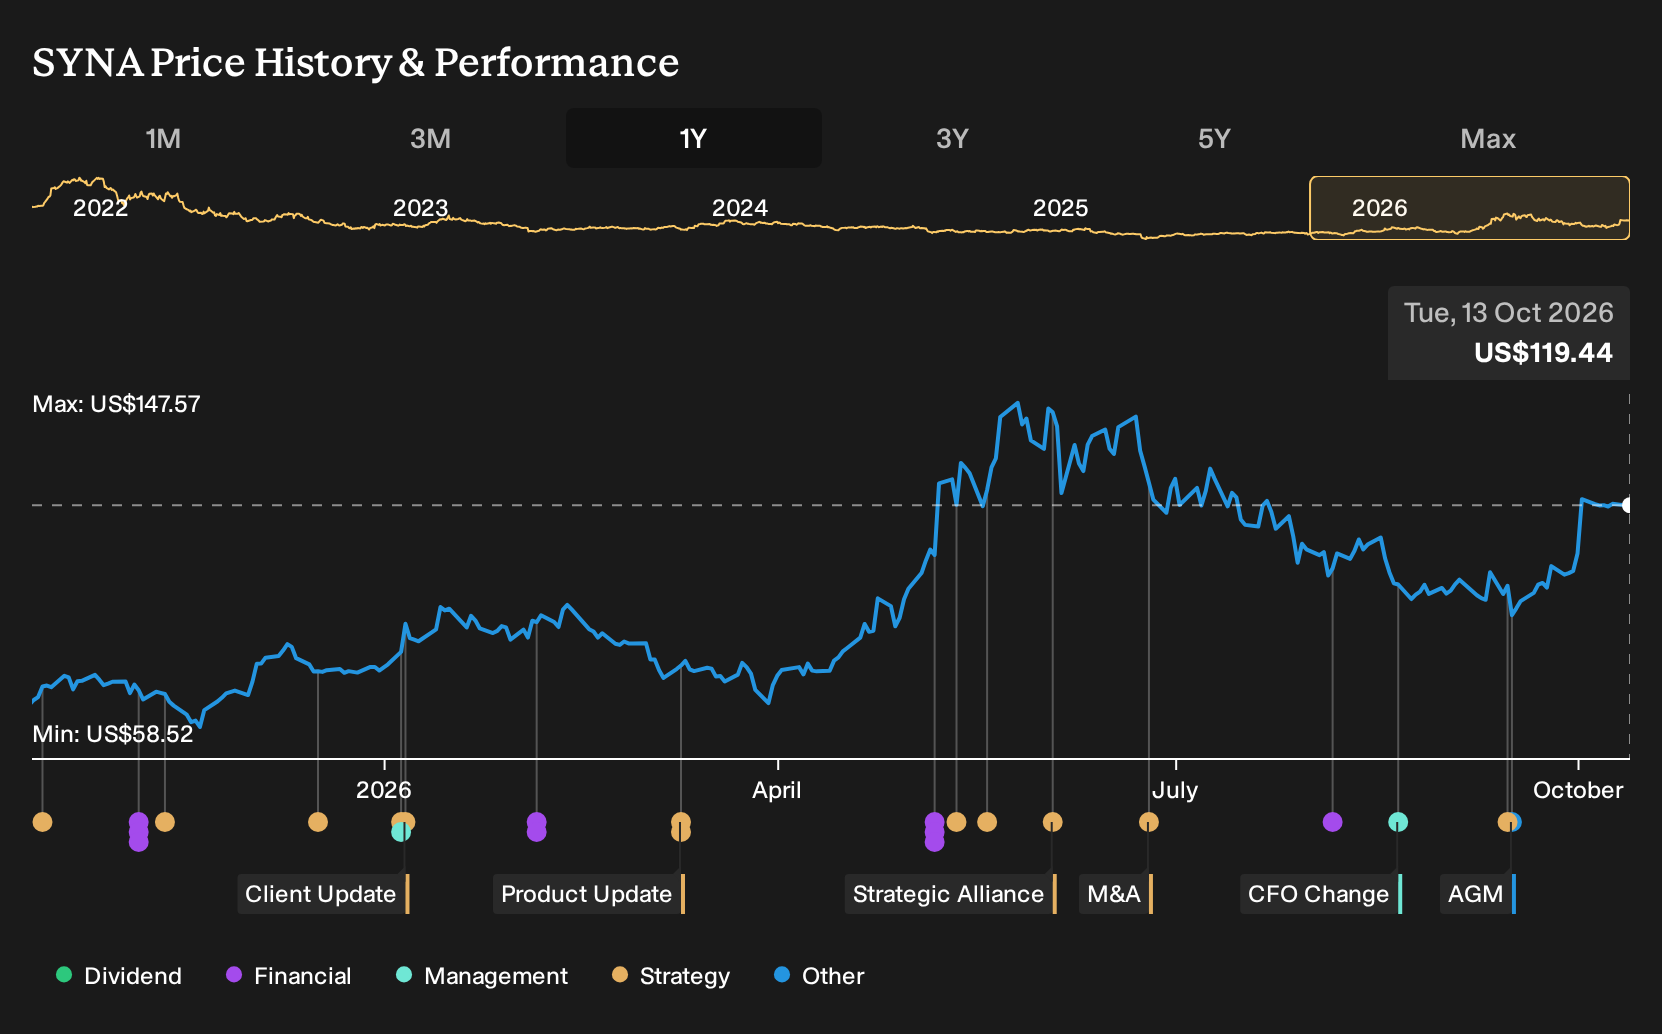Viewport: 1662px width, 1034px height.
Task: Click the first Strategy marker at chart start
Action: 42,822
